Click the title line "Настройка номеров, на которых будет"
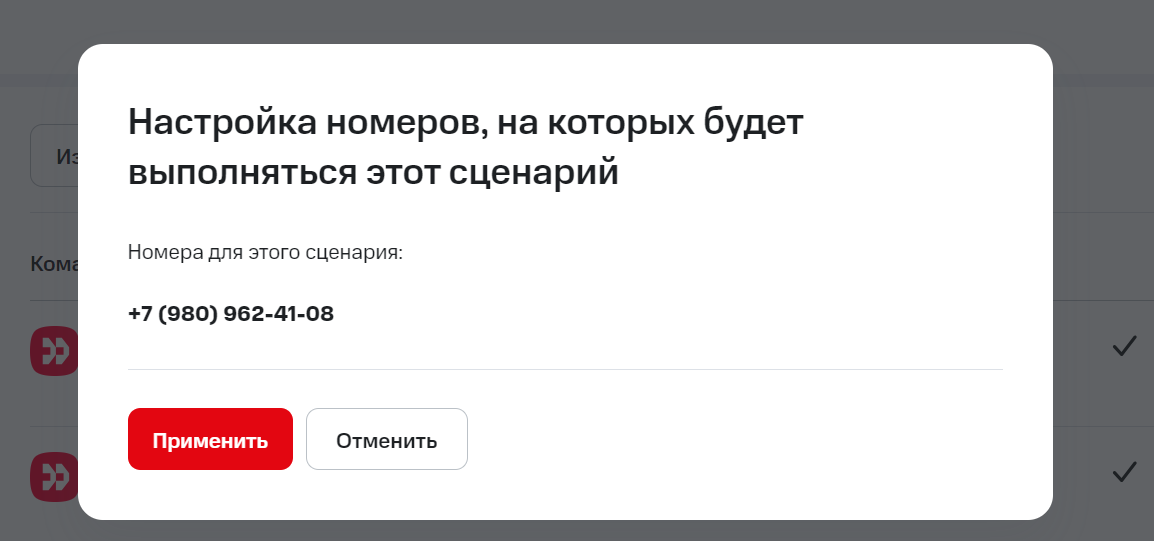Image resolution: width=1154 pixels, height=541 pixels. pos(466,123)
